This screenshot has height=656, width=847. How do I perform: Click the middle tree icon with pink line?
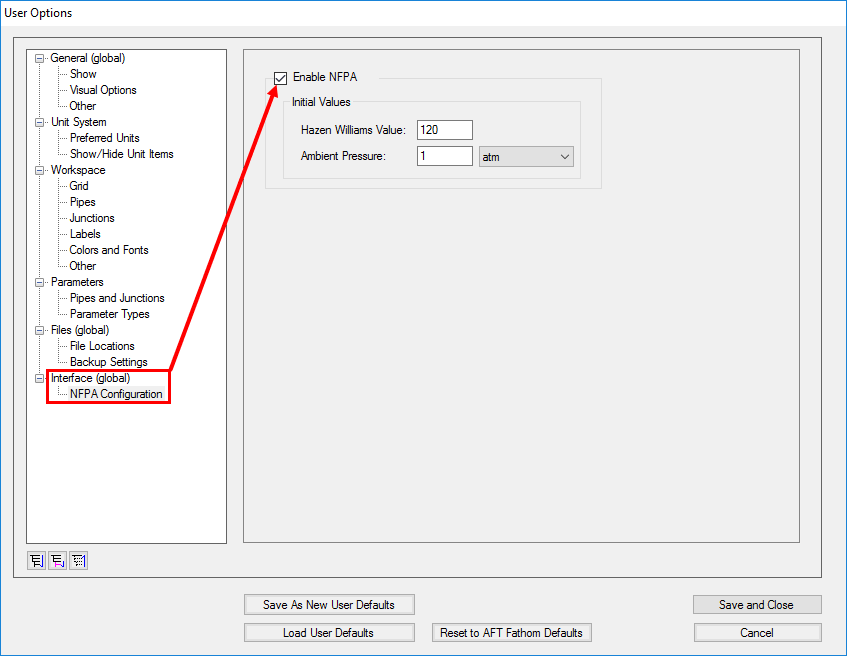tap(57, 561)
